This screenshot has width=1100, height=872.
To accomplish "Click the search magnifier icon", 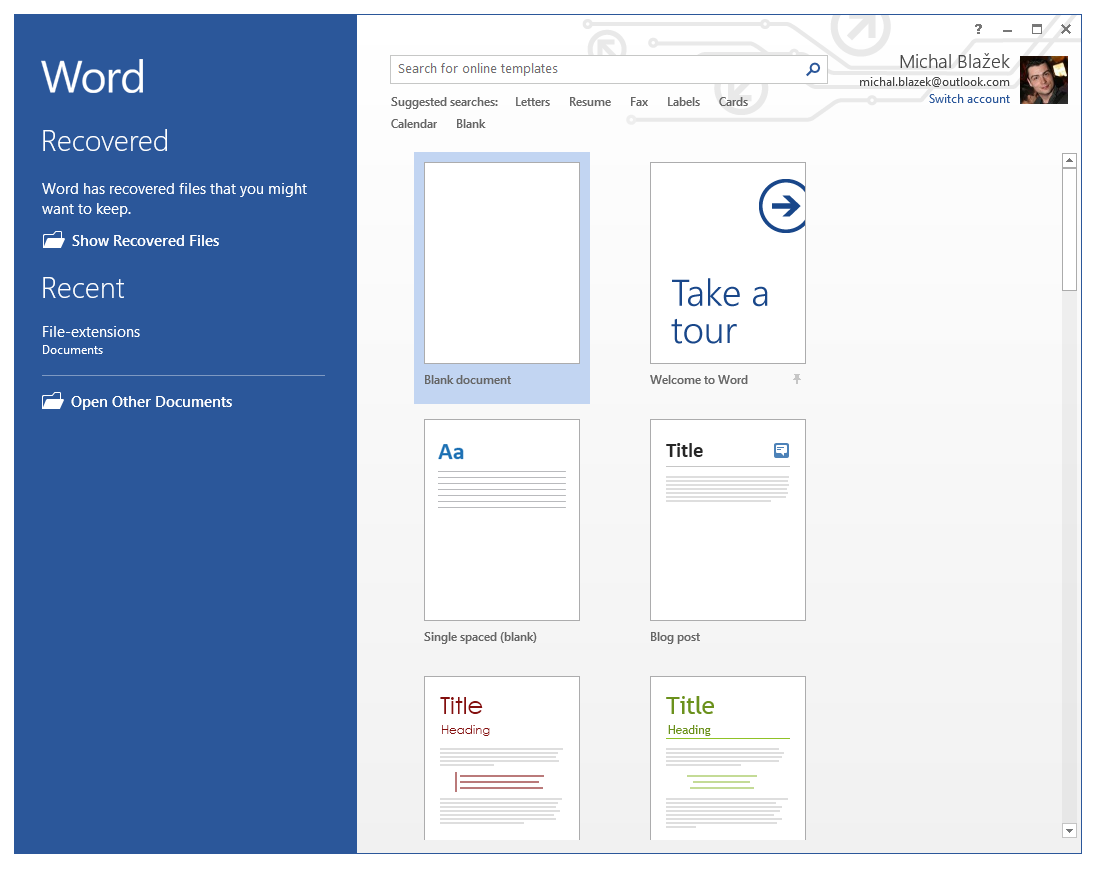I will [813, 69].
